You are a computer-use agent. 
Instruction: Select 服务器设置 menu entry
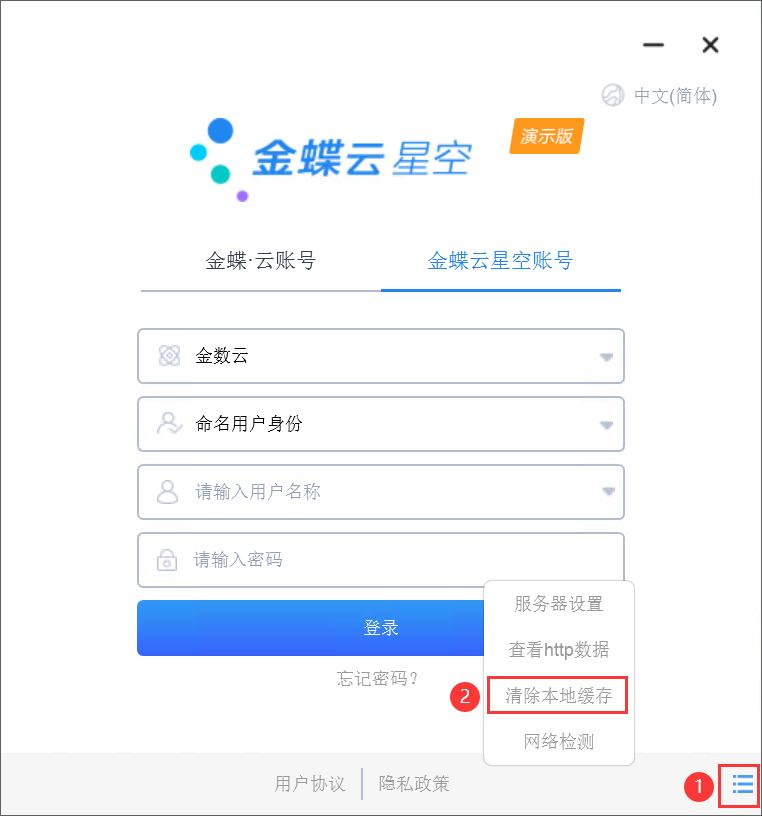pos(558,604)
